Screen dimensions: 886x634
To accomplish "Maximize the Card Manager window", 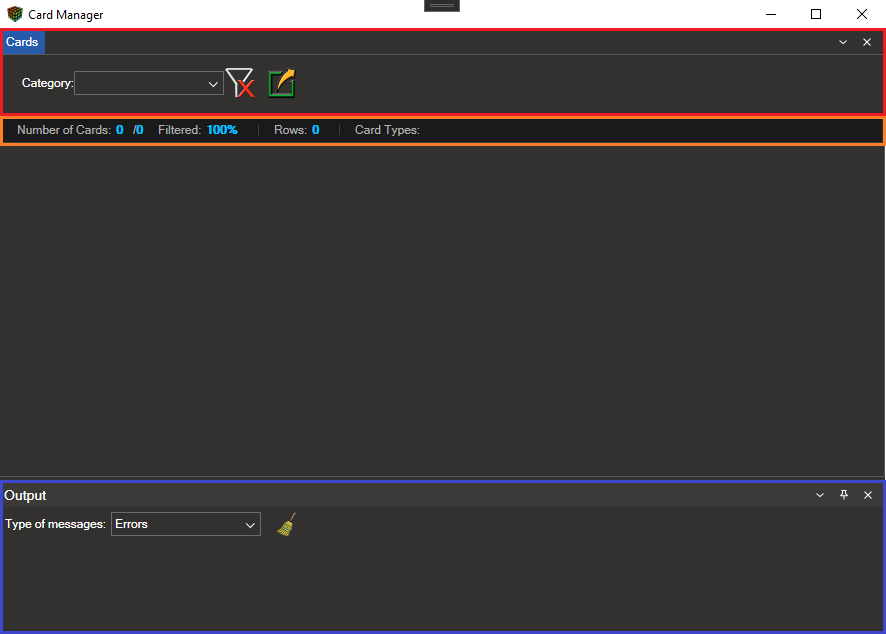I will point(816,14).
